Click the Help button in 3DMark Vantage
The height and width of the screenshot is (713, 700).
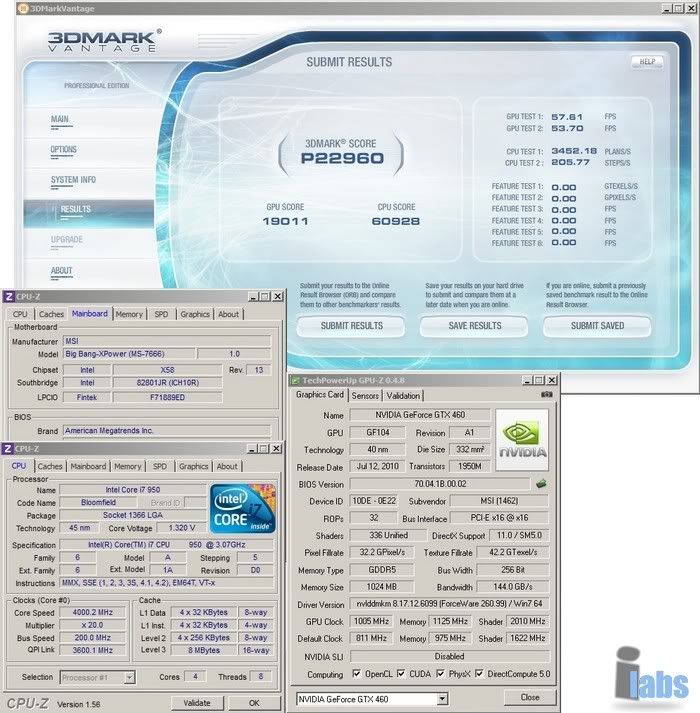point(646,62)
